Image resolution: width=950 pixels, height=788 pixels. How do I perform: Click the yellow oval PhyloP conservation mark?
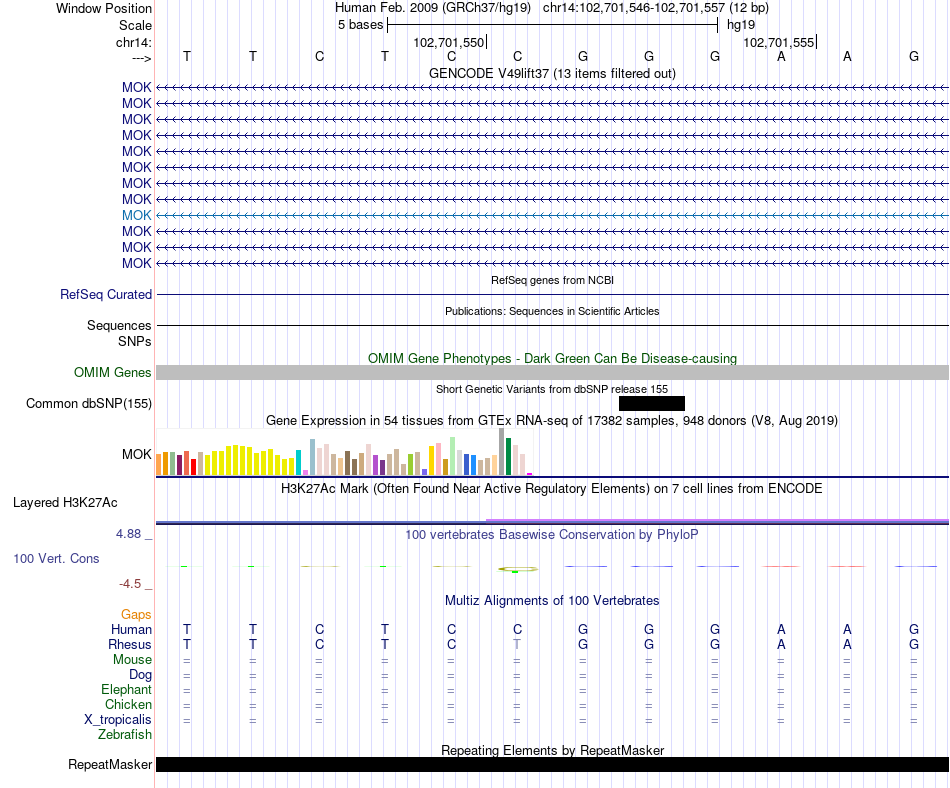[x=517, y=569]
